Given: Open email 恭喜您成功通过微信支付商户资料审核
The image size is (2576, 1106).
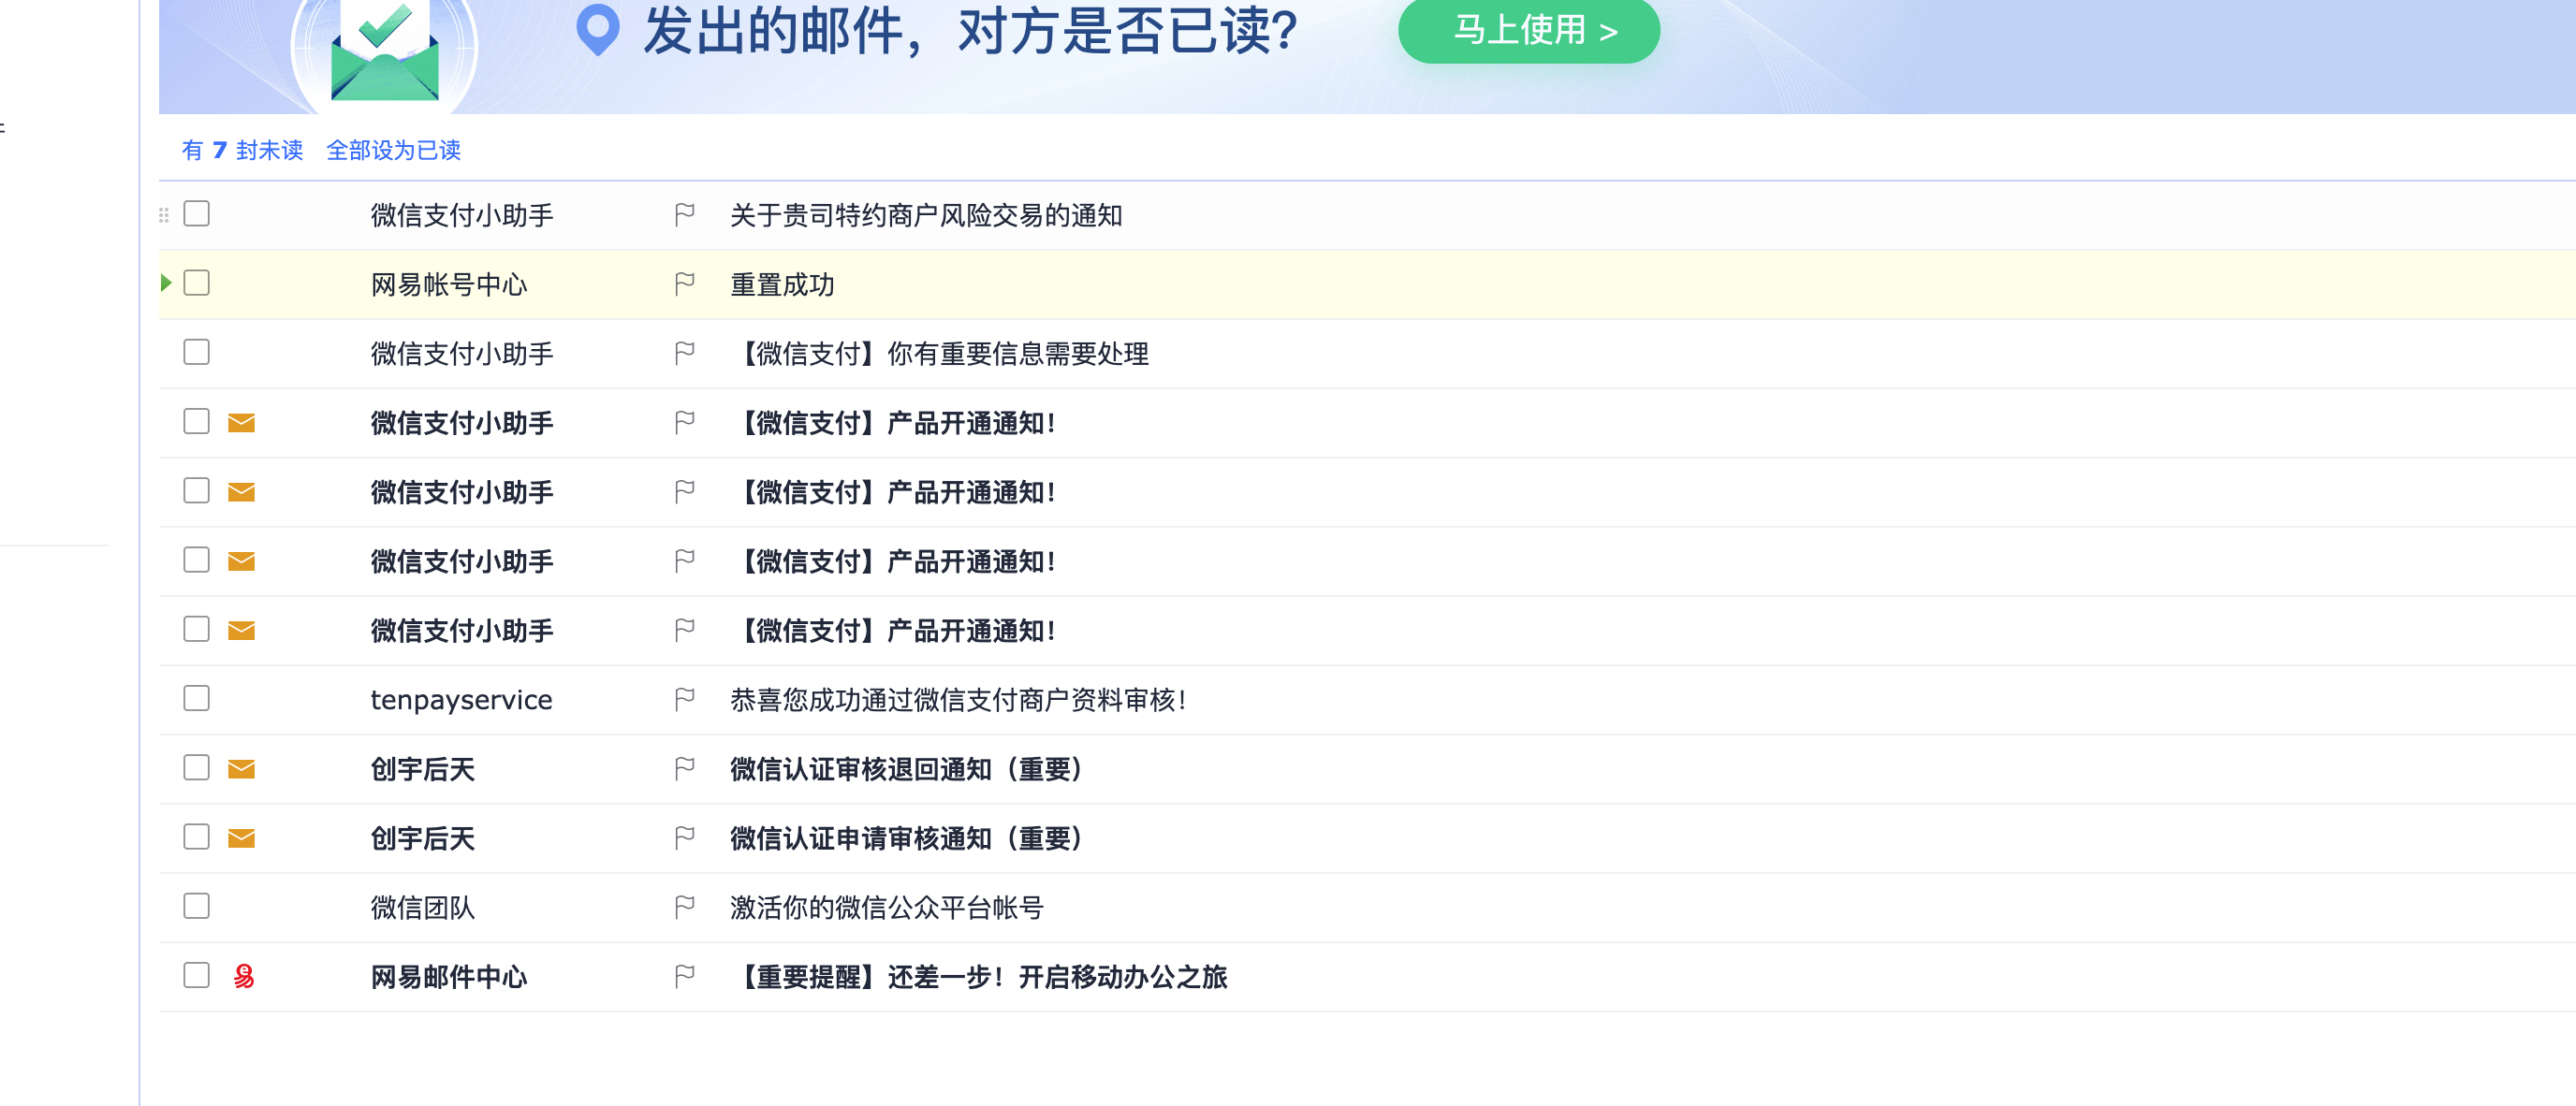Looking at the screenshot, I should coord(957,700).
